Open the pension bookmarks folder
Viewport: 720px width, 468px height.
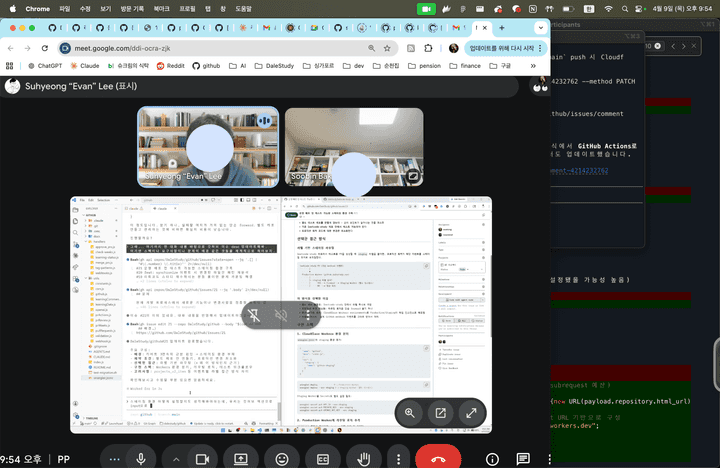424,66
